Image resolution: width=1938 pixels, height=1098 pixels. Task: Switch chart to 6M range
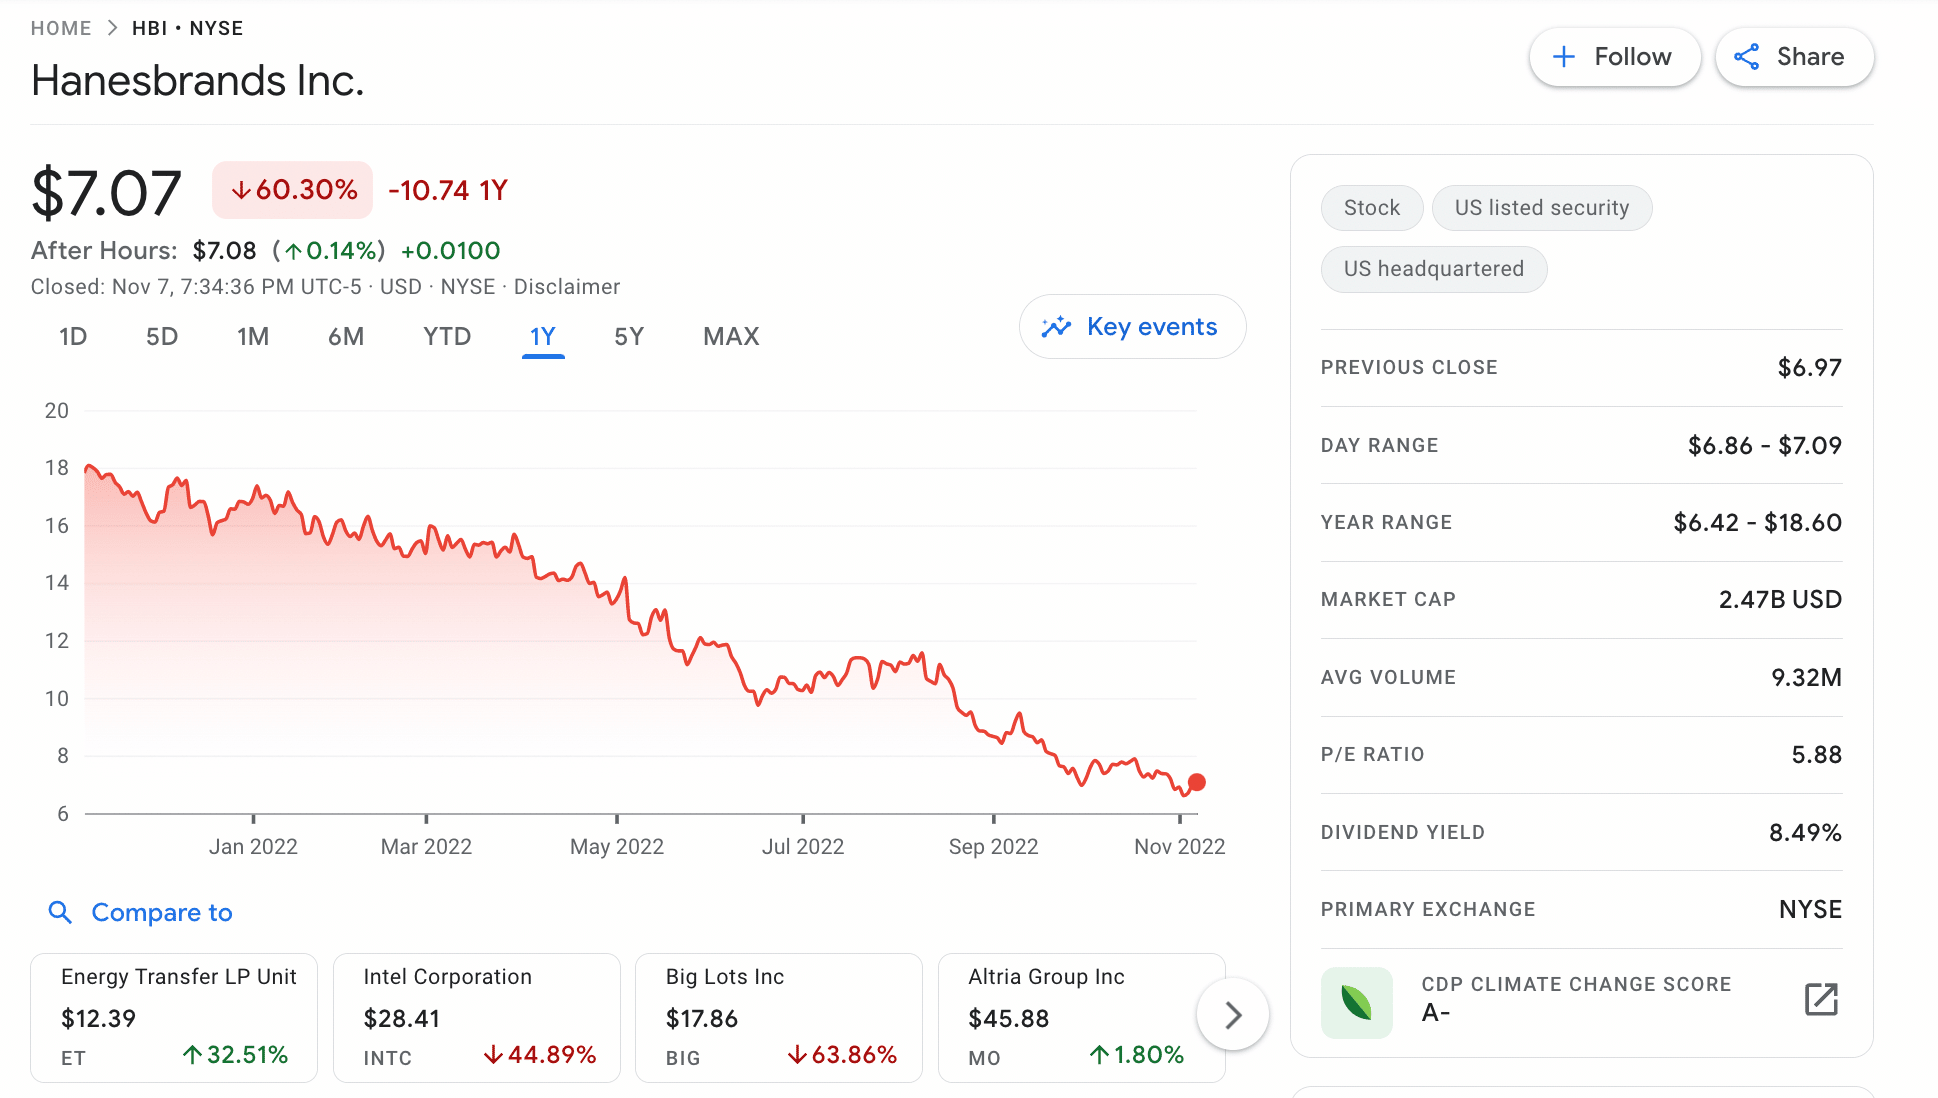tap(346, 337)
